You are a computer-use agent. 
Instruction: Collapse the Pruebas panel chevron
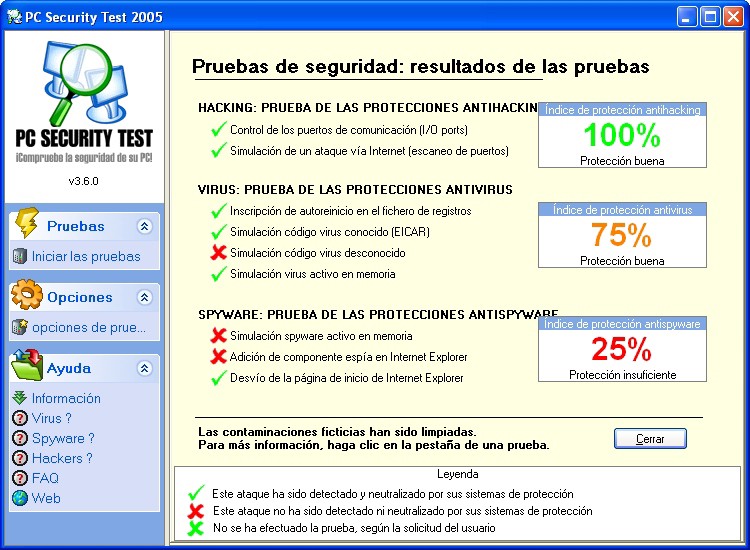click(x=144, y=226)
